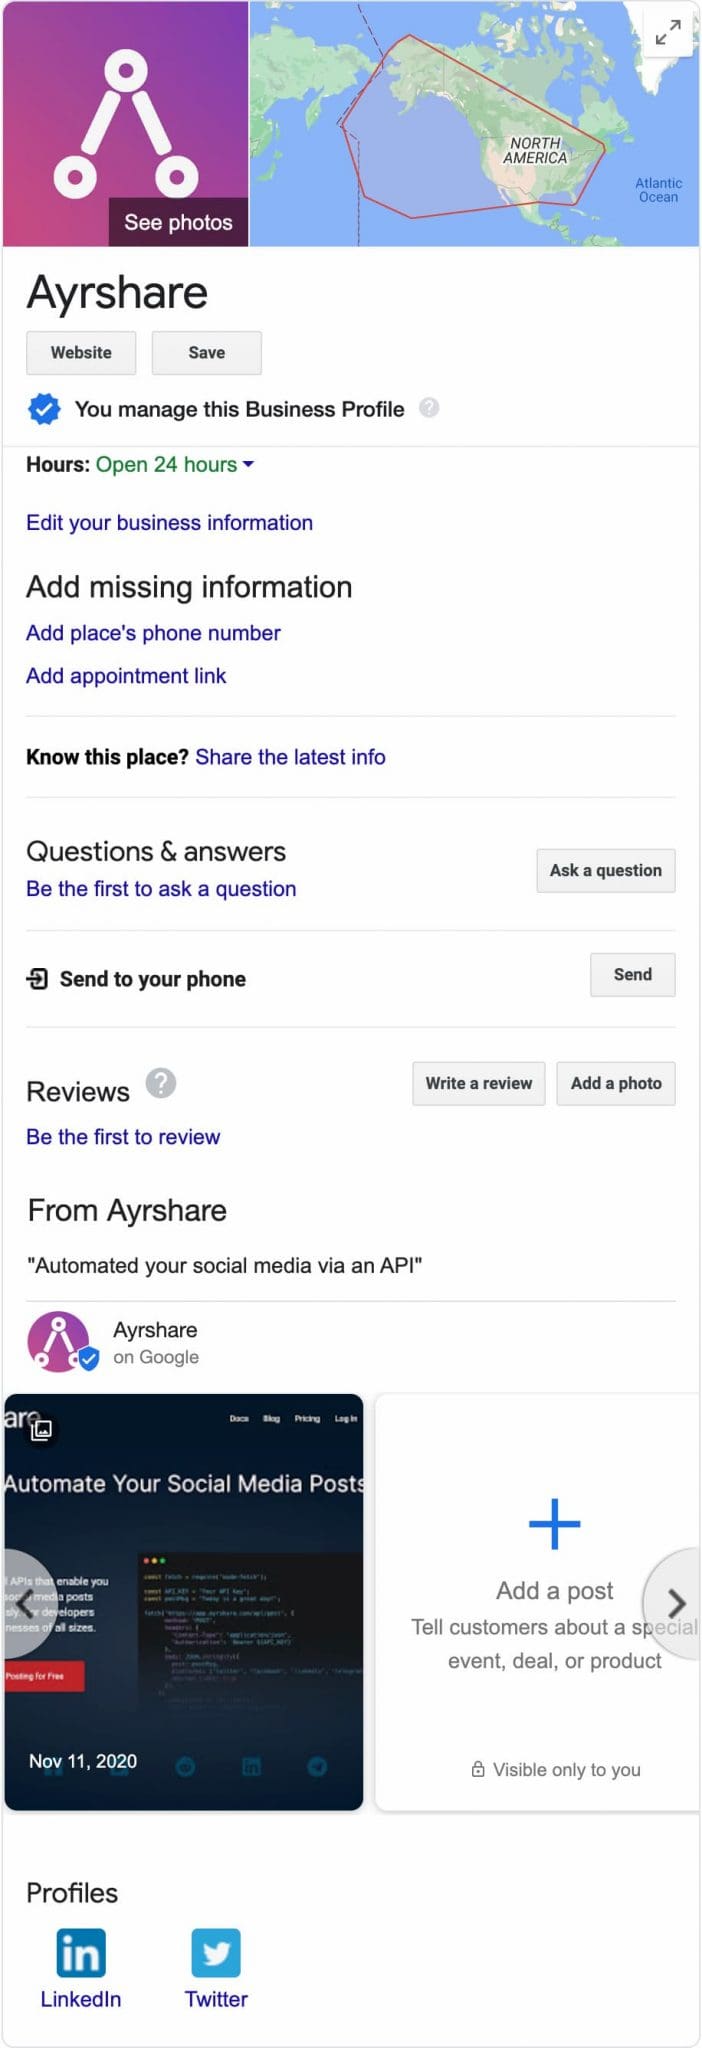Click the blue verified badge icon

(x=44, y=409)
